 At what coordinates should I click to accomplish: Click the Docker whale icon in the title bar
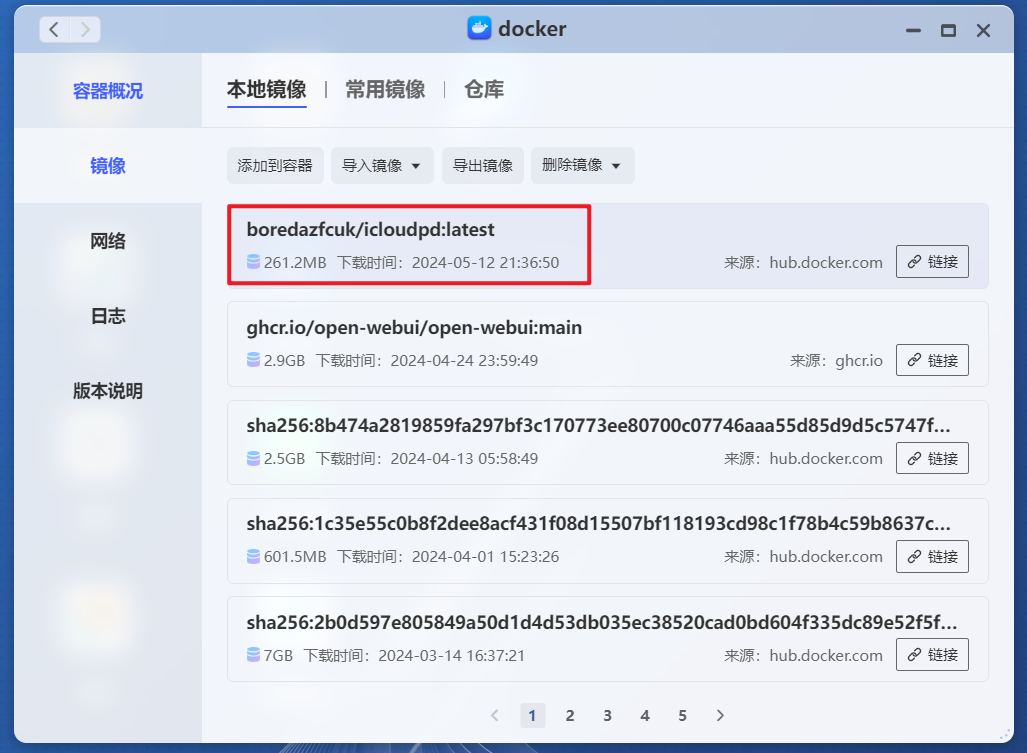pos(480,29)
